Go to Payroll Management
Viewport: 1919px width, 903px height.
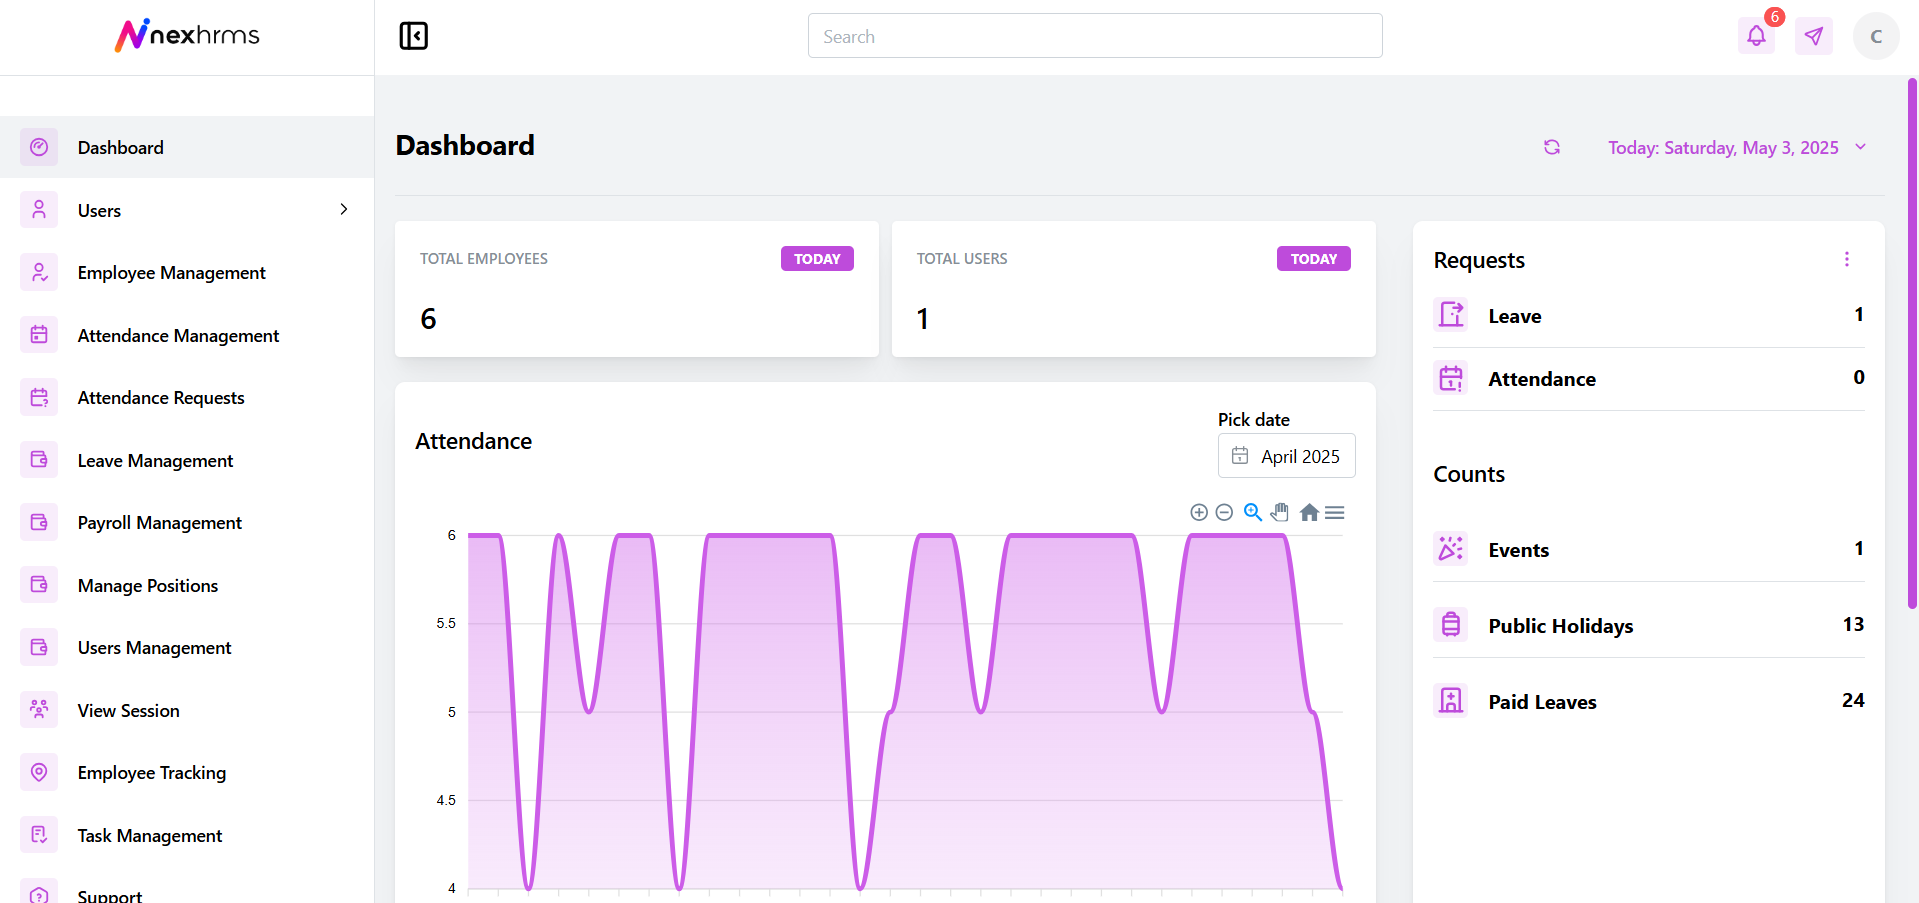pyautogui.click(x=187, y=522)
